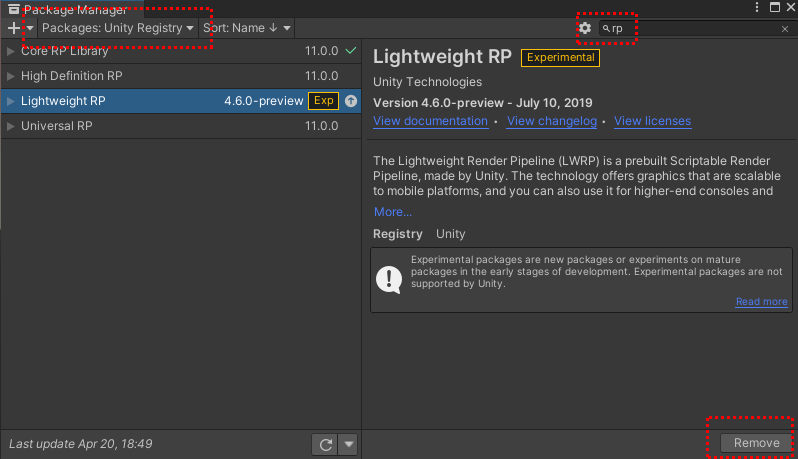Viewport: 798px width, 459px height.
Task: Click the Remove button
Action: tap(756, 443)
